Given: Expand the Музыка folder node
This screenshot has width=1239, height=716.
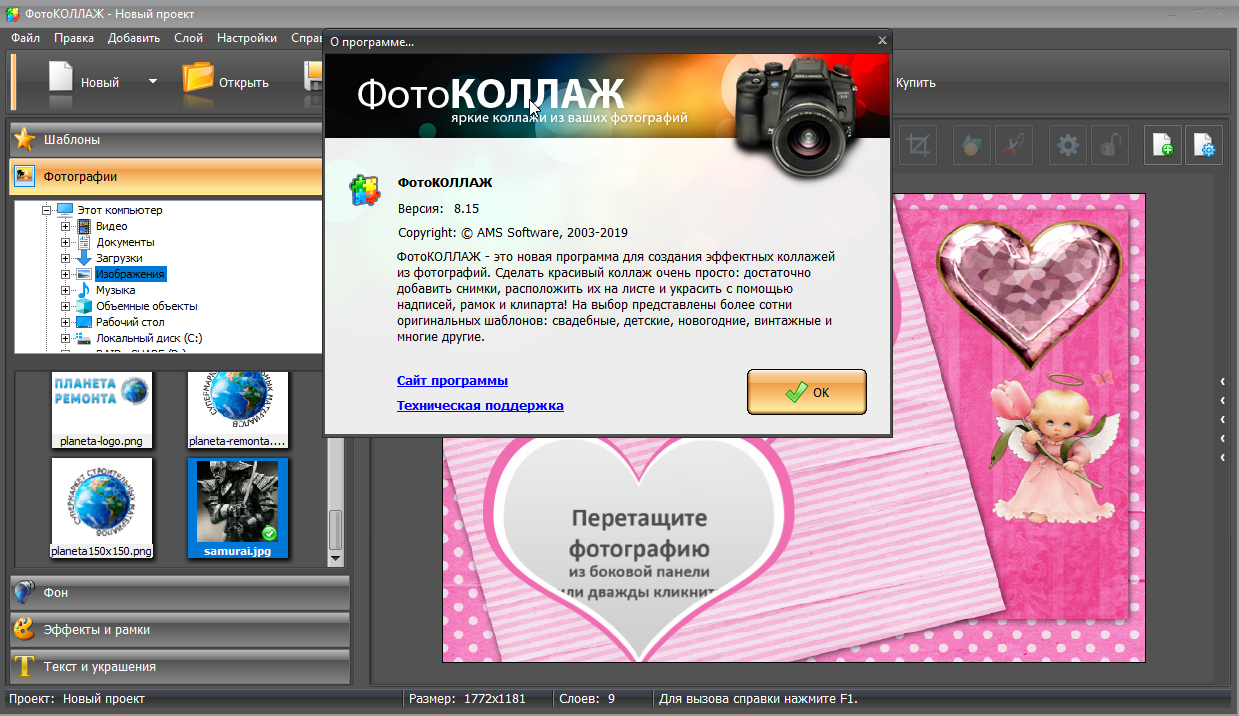Looking at the screenshot, I should [66, 290].
